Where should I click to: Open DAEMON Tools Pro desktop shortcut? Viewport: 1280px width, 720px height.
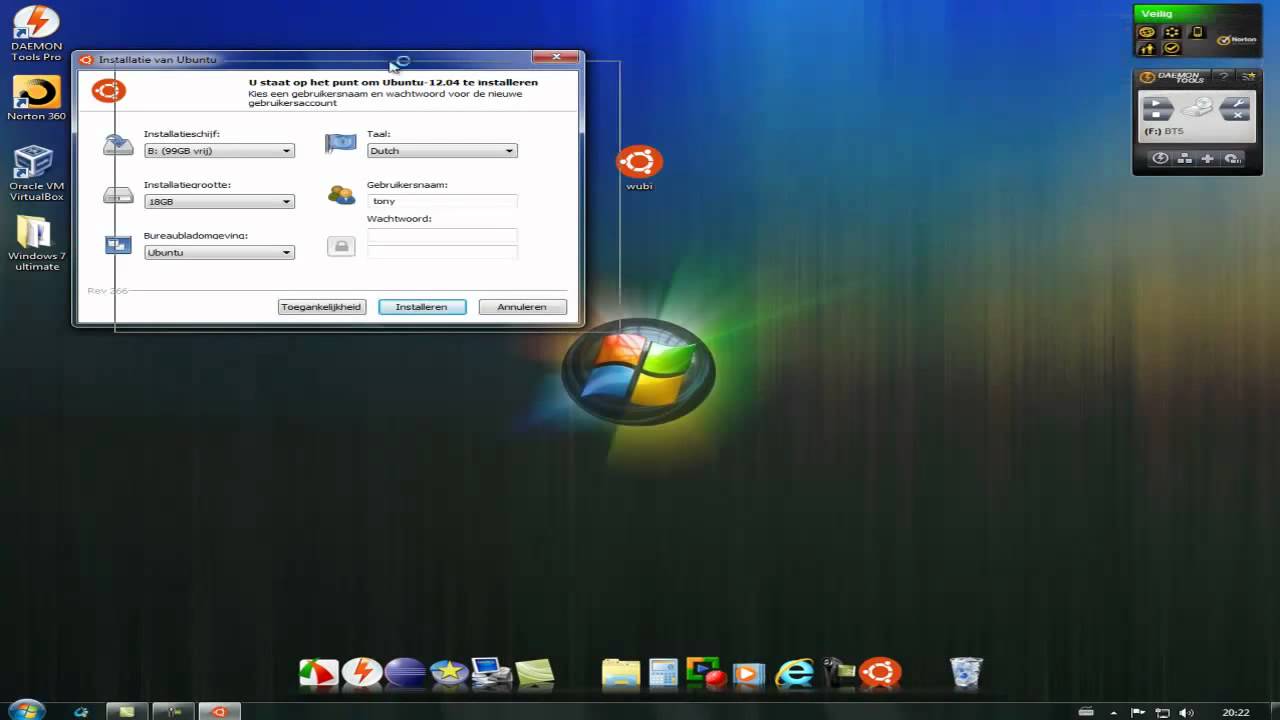coord(37,34)
